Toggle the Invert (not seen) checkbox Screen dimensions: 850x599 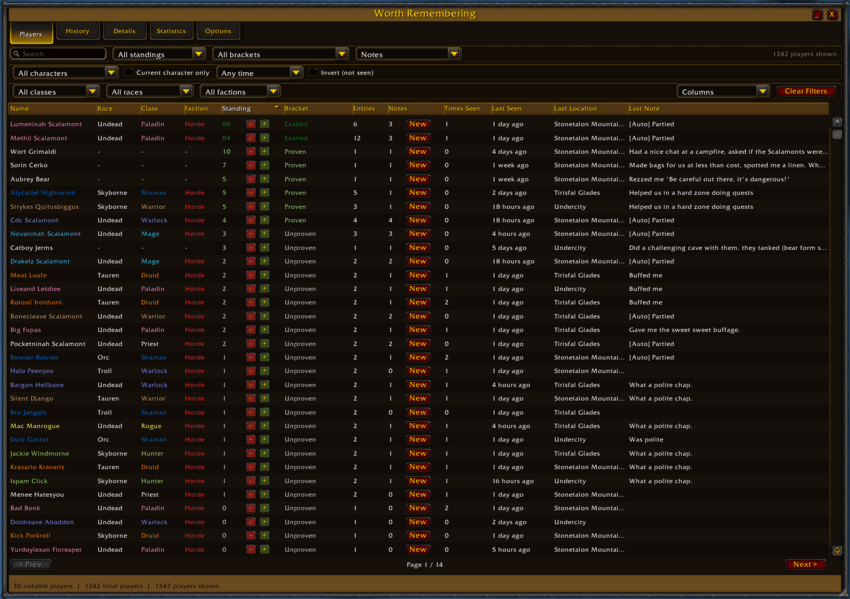click(313, 73)
